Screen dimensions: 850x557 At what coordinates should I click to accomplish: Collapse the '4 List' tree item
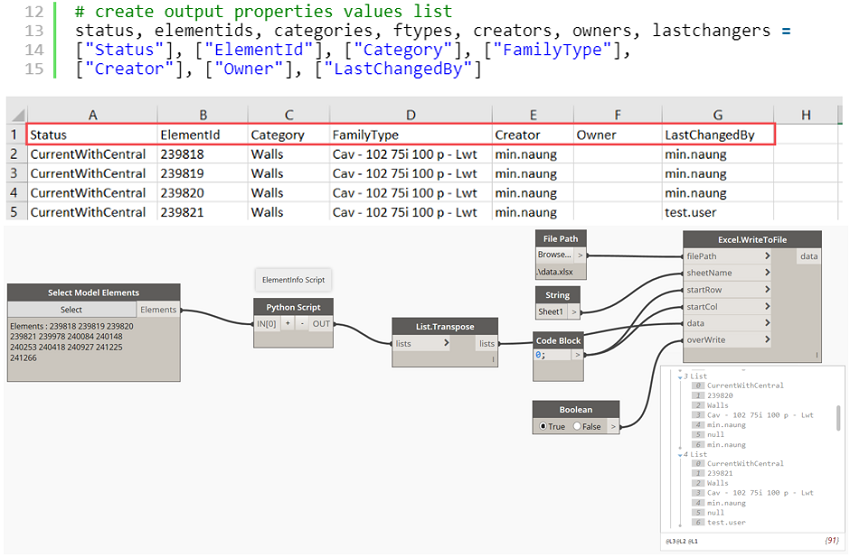(680, 454)
